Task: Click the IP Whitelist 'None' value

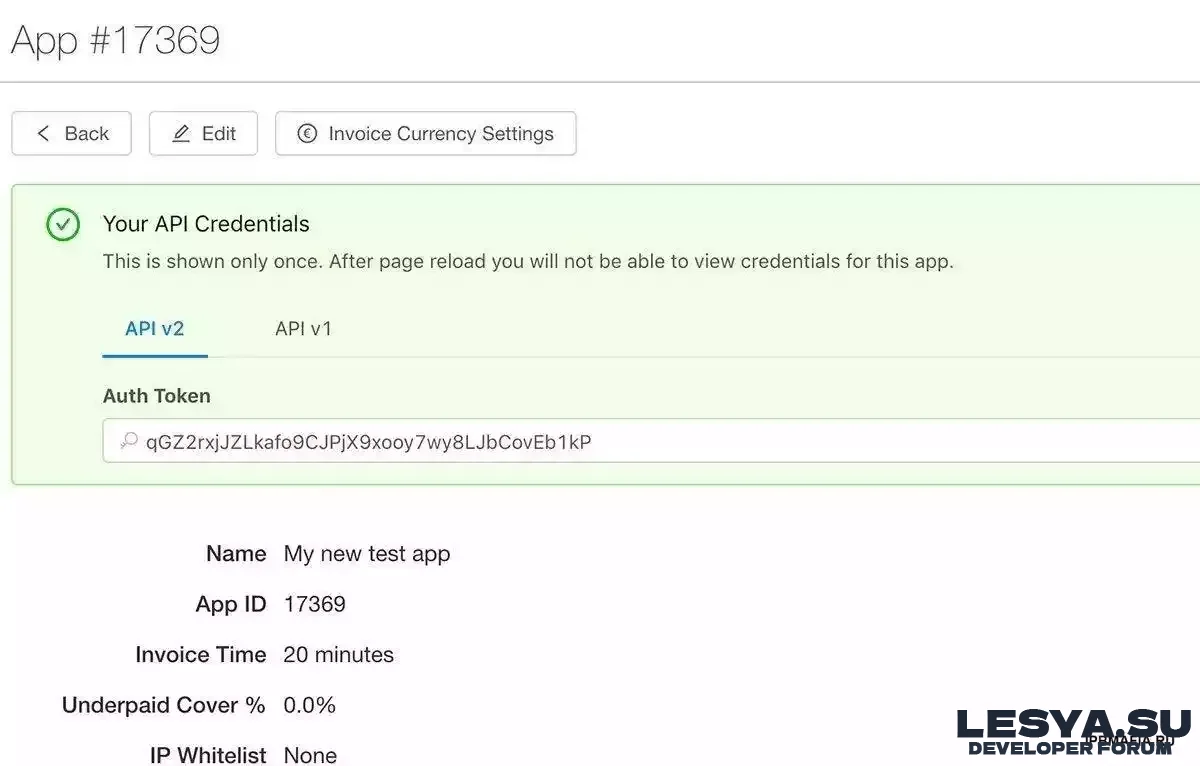Action: 310,755
